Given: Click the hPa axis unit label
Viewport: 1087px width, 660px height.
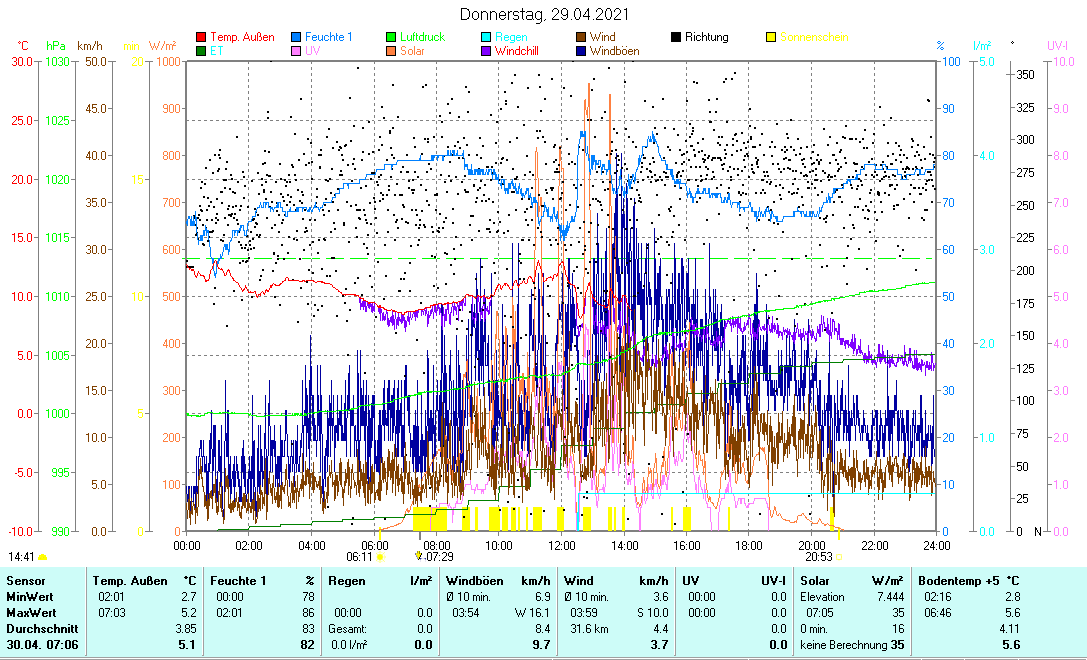Looking at the screenshot, I should tap(55, 46).
